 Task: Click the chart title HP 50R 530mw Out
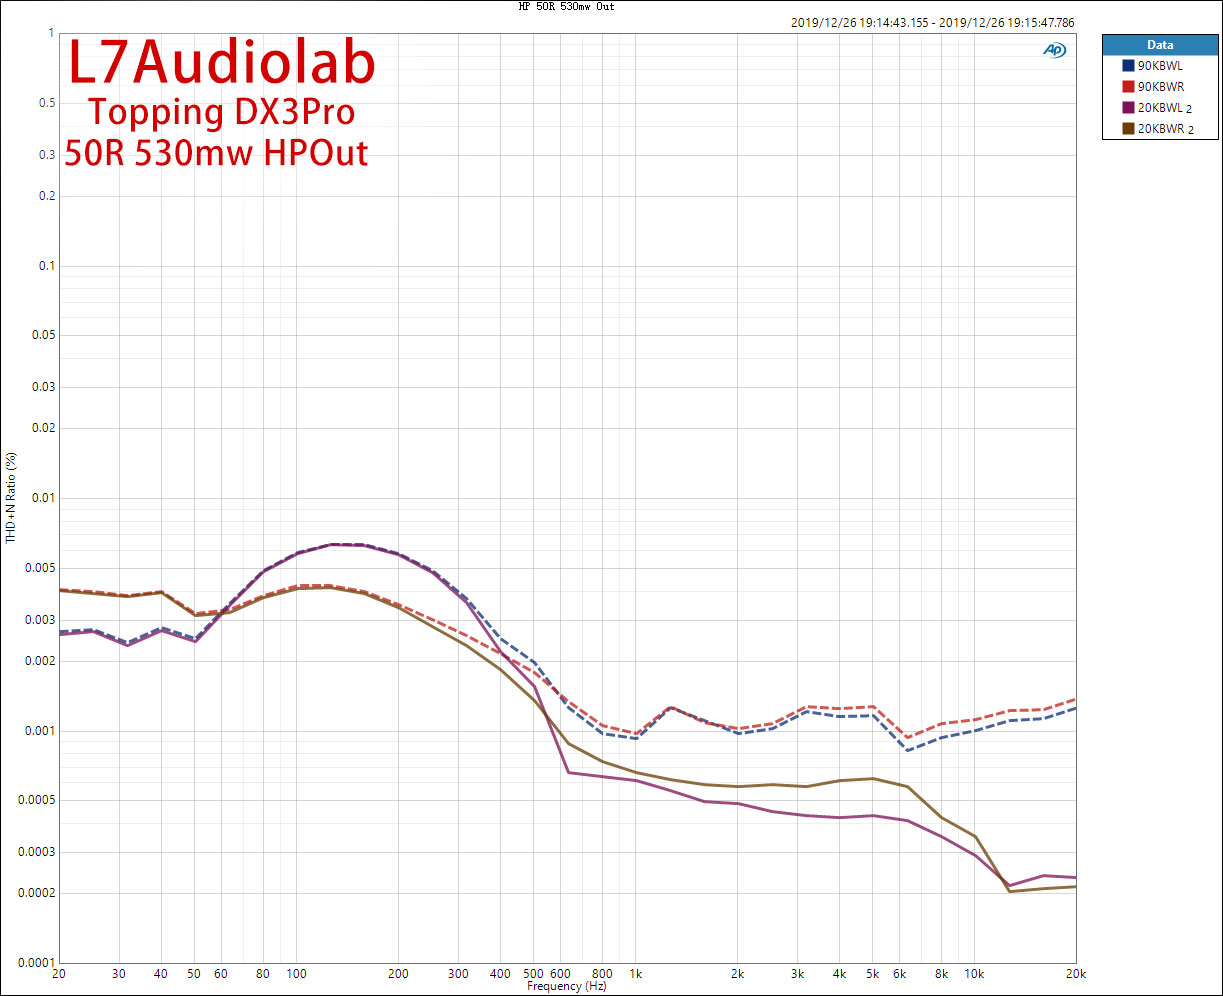tap(567, 6)
